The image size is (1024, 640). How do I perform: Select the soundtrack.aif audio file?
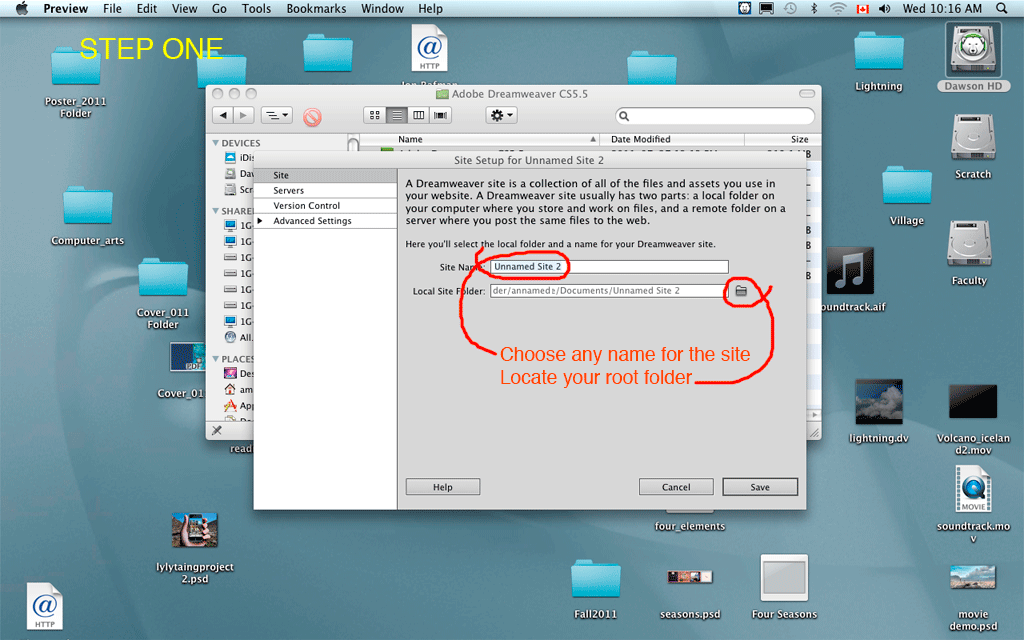[850, 270]
